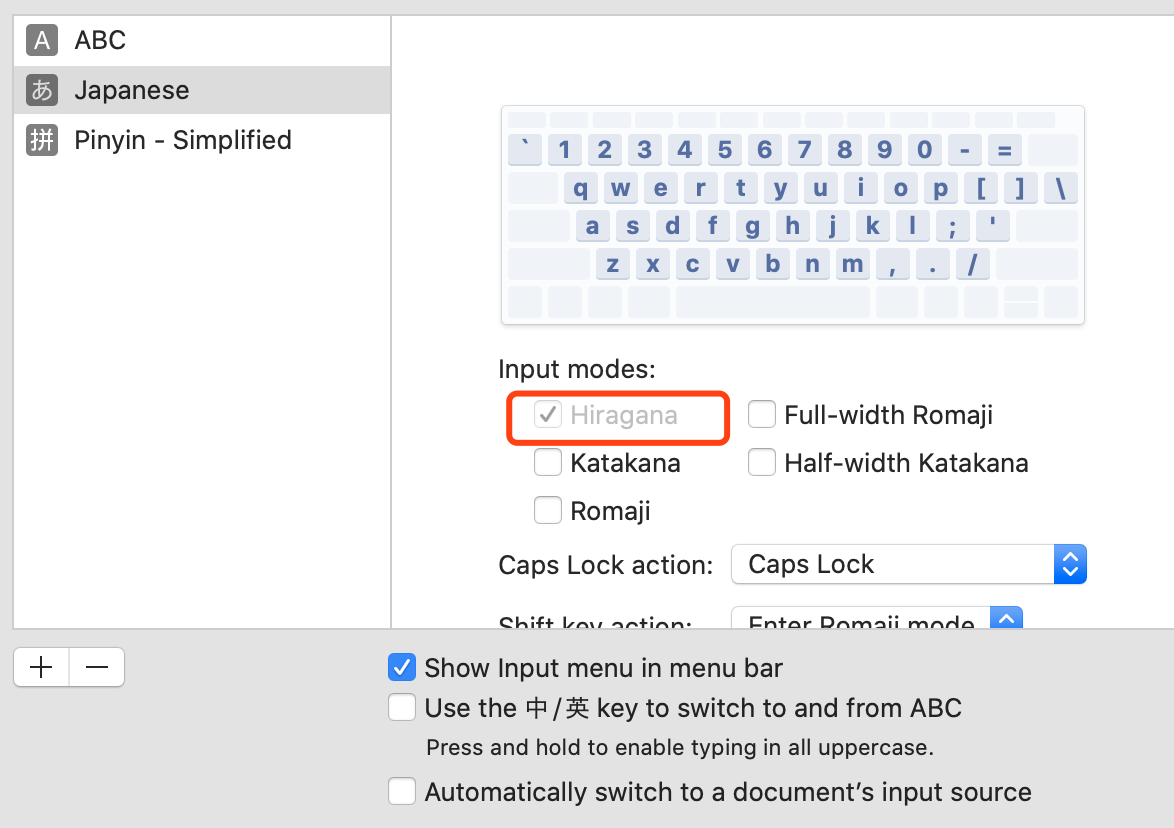Enable the Romaji input mode checkbox

[548, 511]
